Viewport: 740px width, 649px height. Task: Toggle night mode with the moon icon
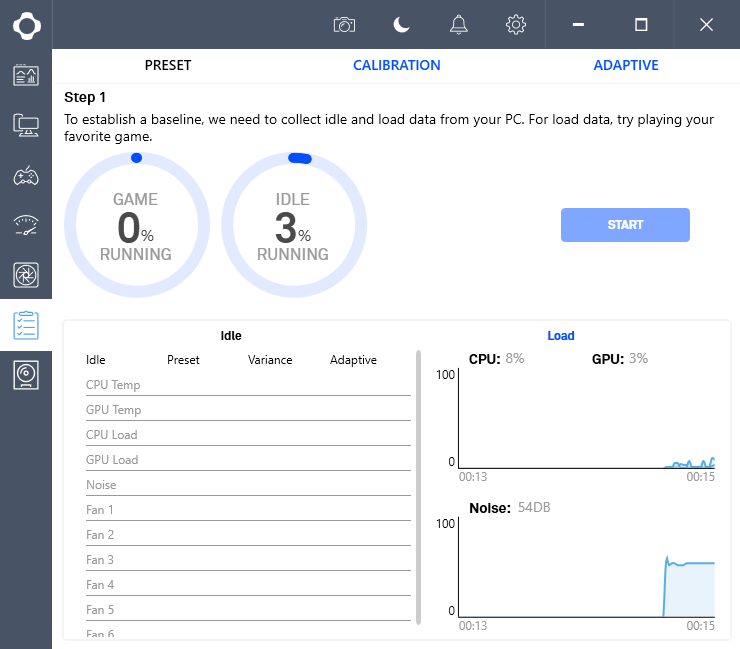401,25
